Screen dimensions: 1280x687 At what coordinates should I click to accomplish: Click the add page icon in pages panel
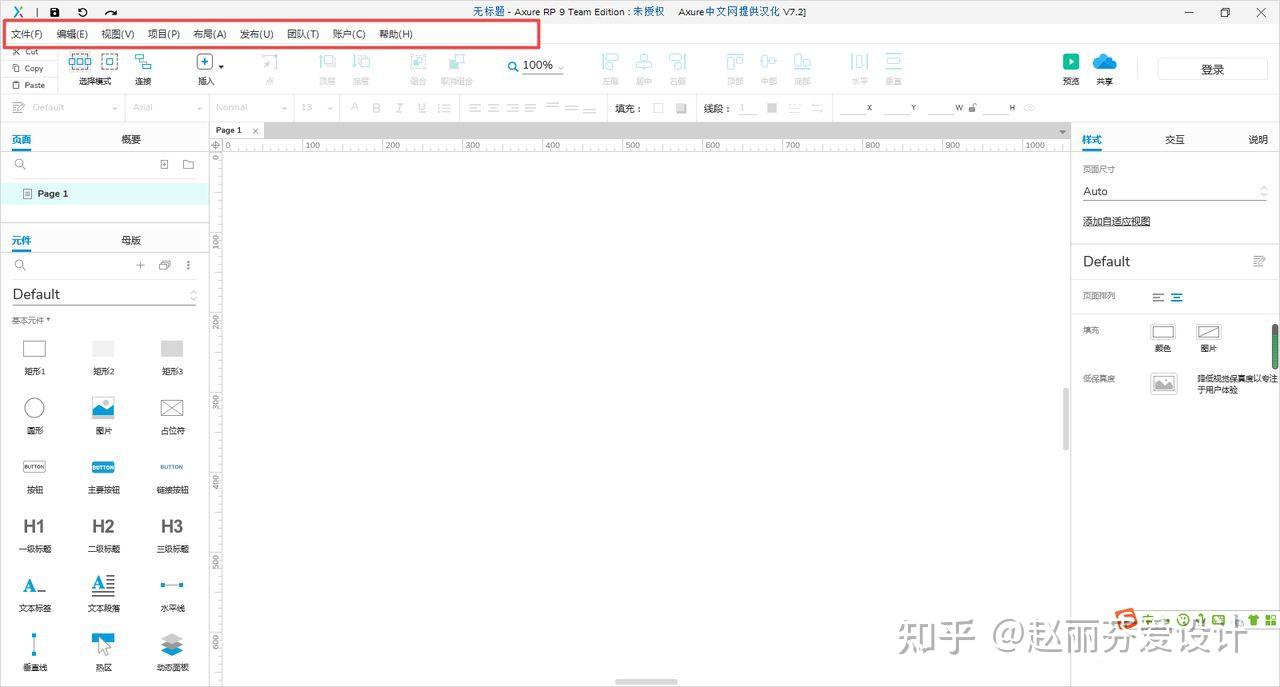tap(164, 164)
